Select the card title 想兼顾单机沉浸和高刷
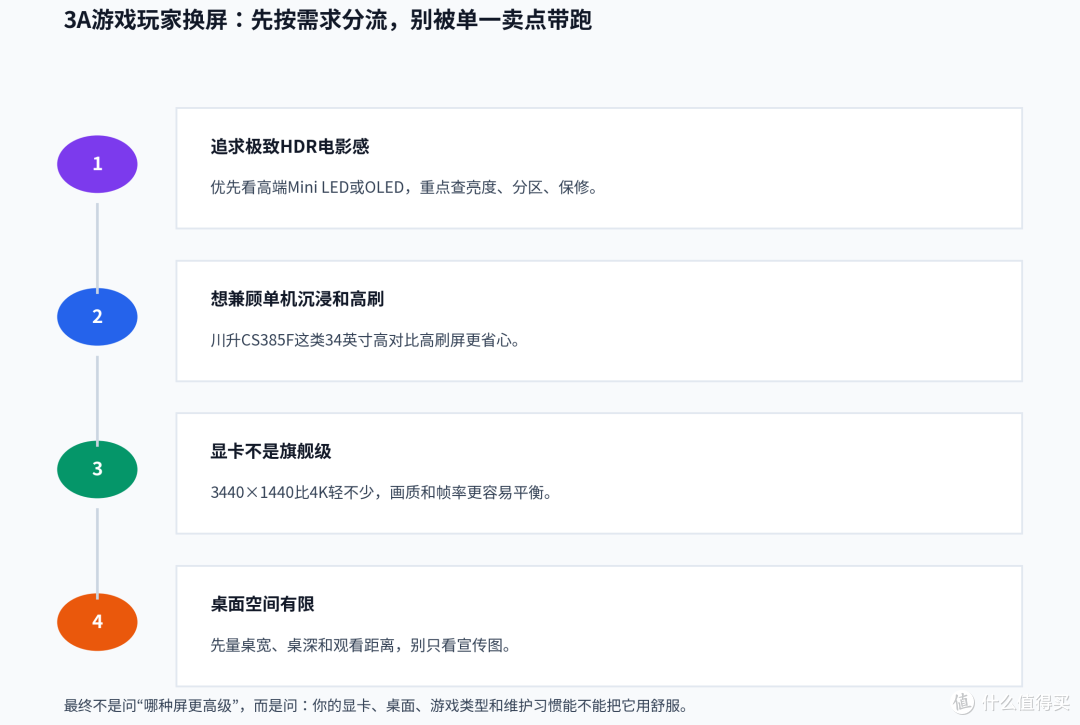Screen dimensions: 1080x725 pos(297,300)
